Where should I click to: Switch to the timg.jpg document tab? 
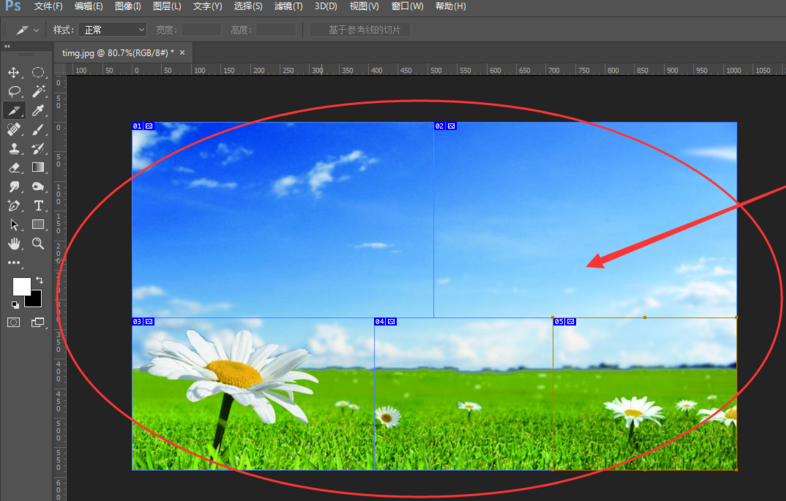[116, 52]
